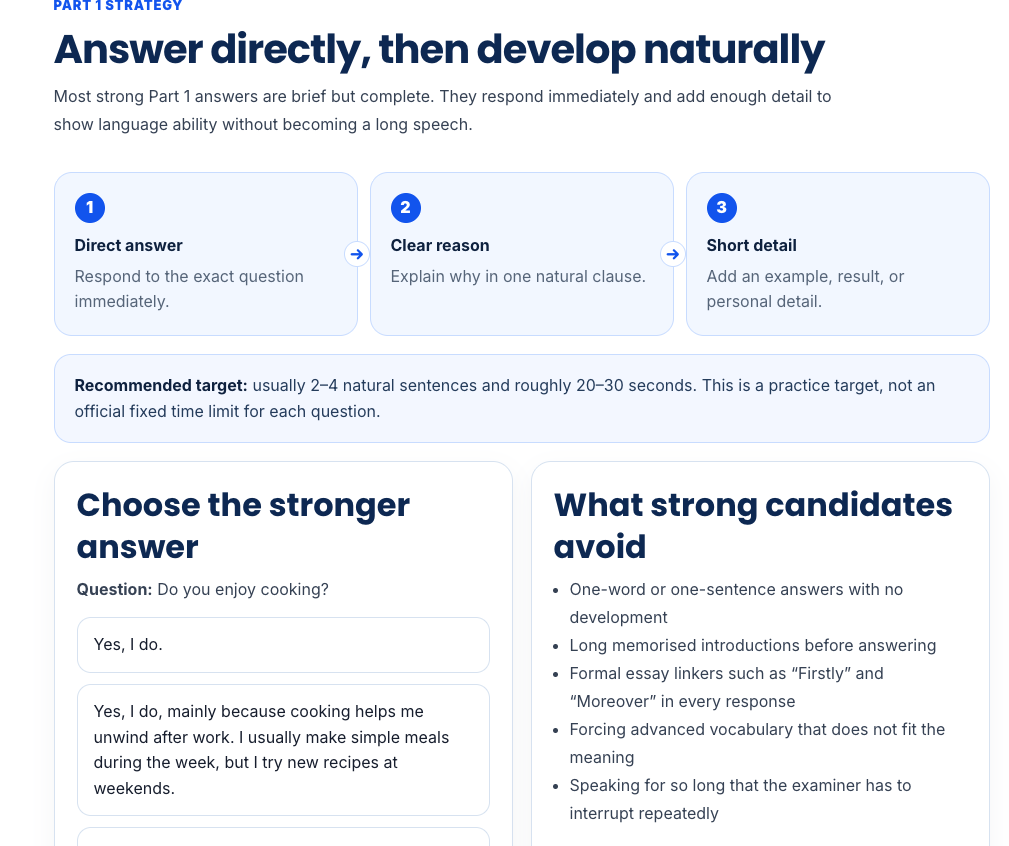Click the bullet about long memorised introductions
The height and width of the screenshot is (846, 1009).
pos(752,645)
